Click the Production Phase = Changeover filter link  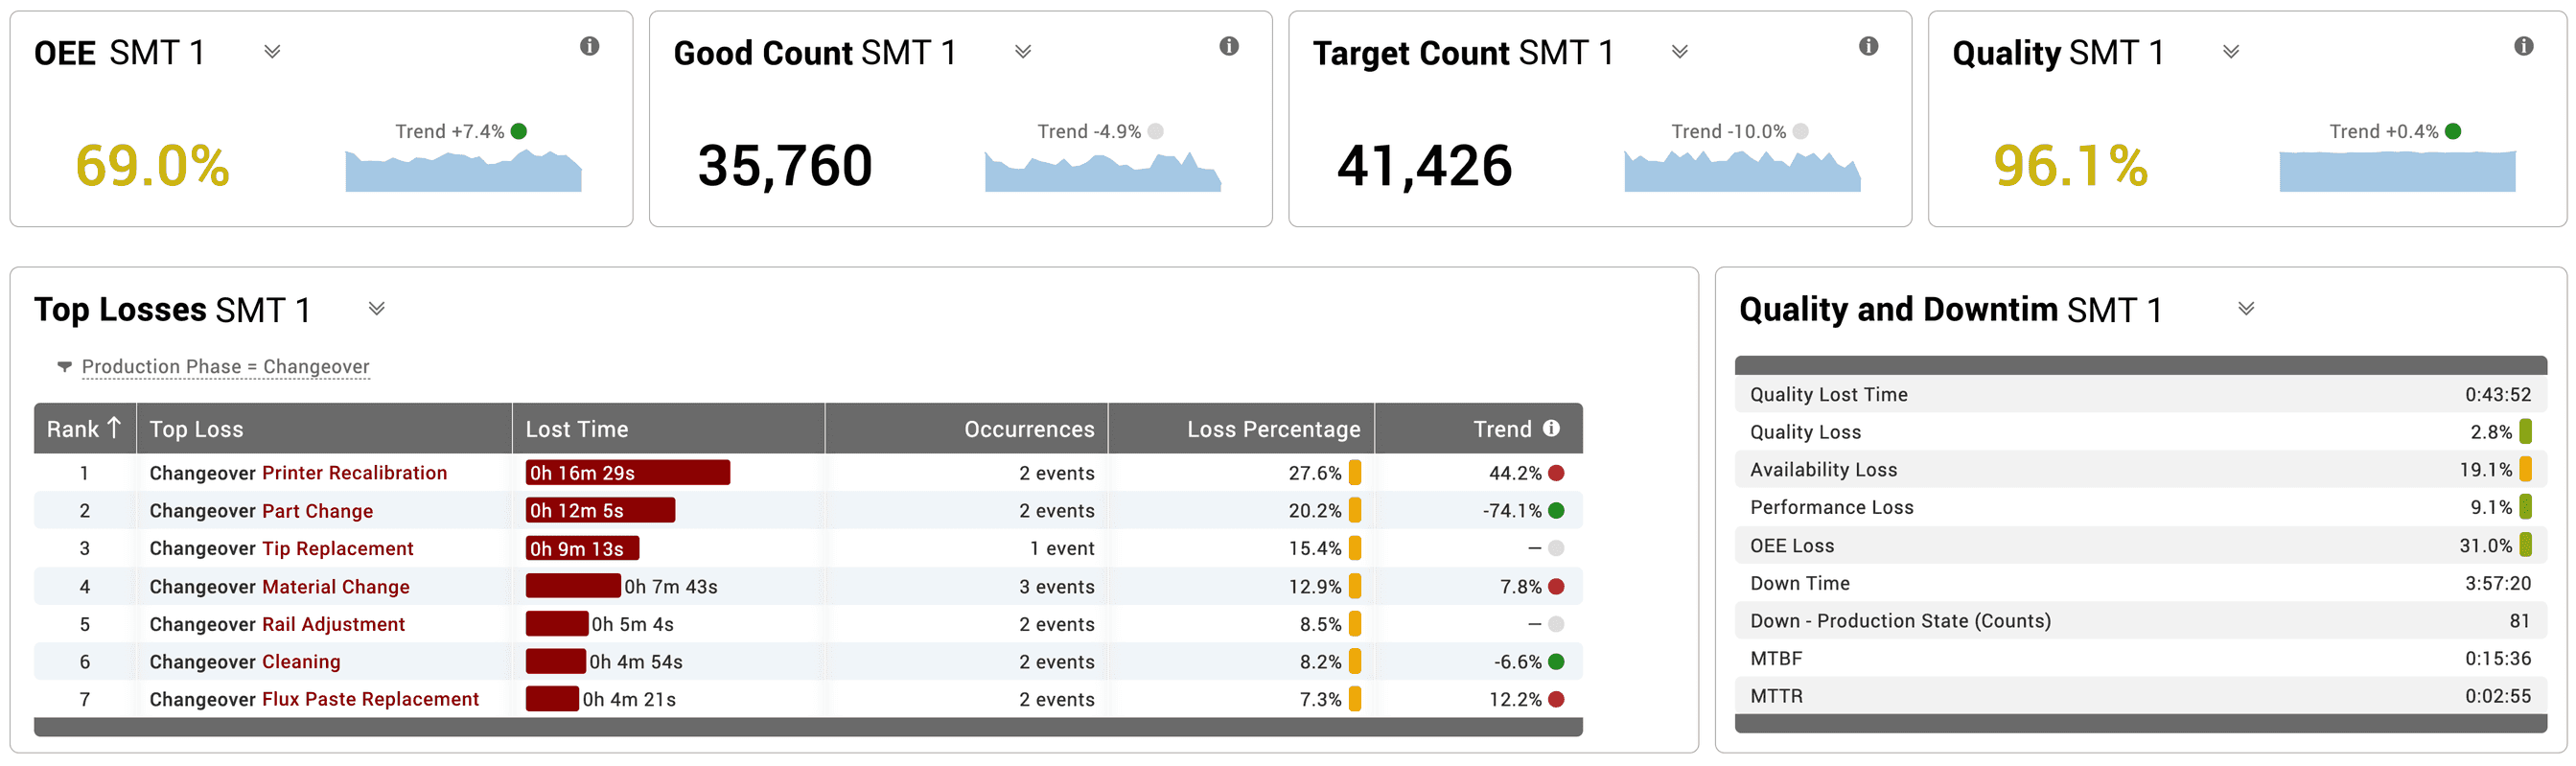click(x=225, y=367)
